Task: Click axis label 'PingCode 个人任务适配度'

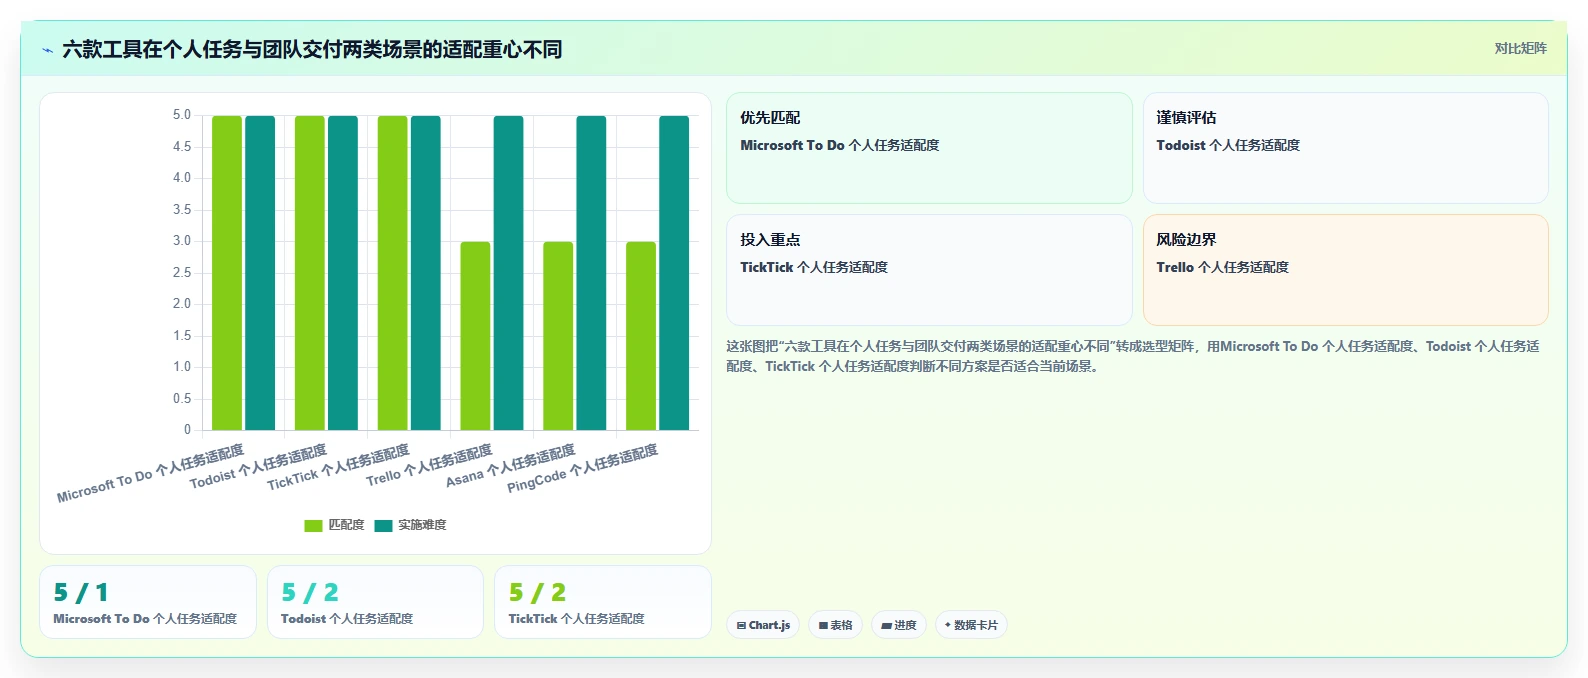Action: point(582,468)
